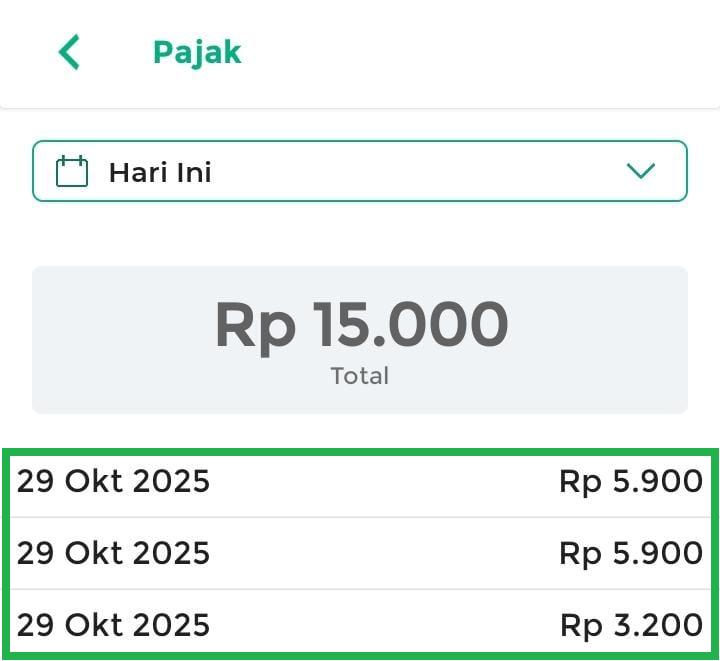The height and width of the screenshot is (661, 720).
Task: Click the Hari Ini label text
Action: point(160,172)
